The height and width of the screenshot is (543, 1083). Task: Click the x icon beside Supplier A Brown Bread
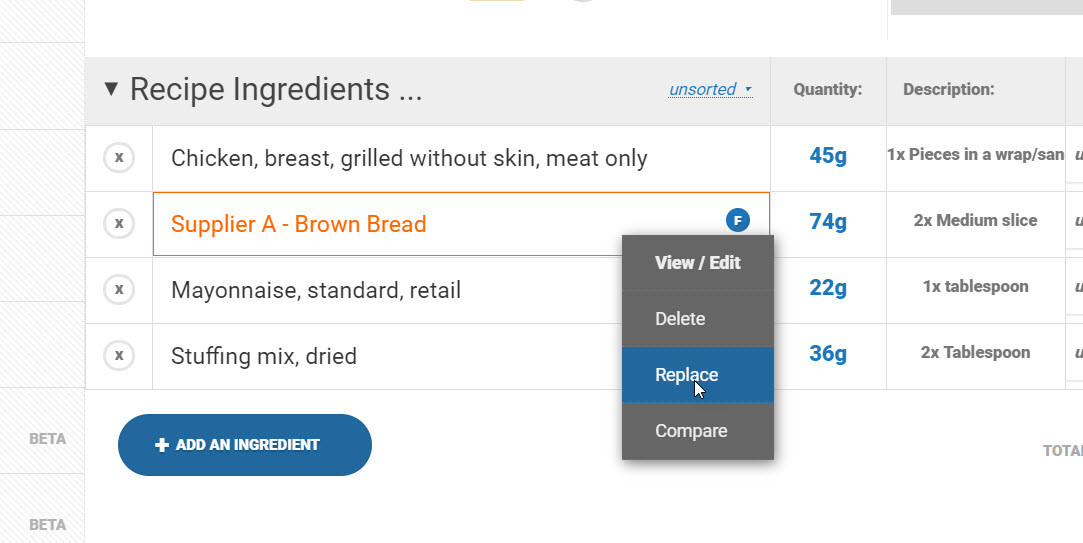click(119, 224)
